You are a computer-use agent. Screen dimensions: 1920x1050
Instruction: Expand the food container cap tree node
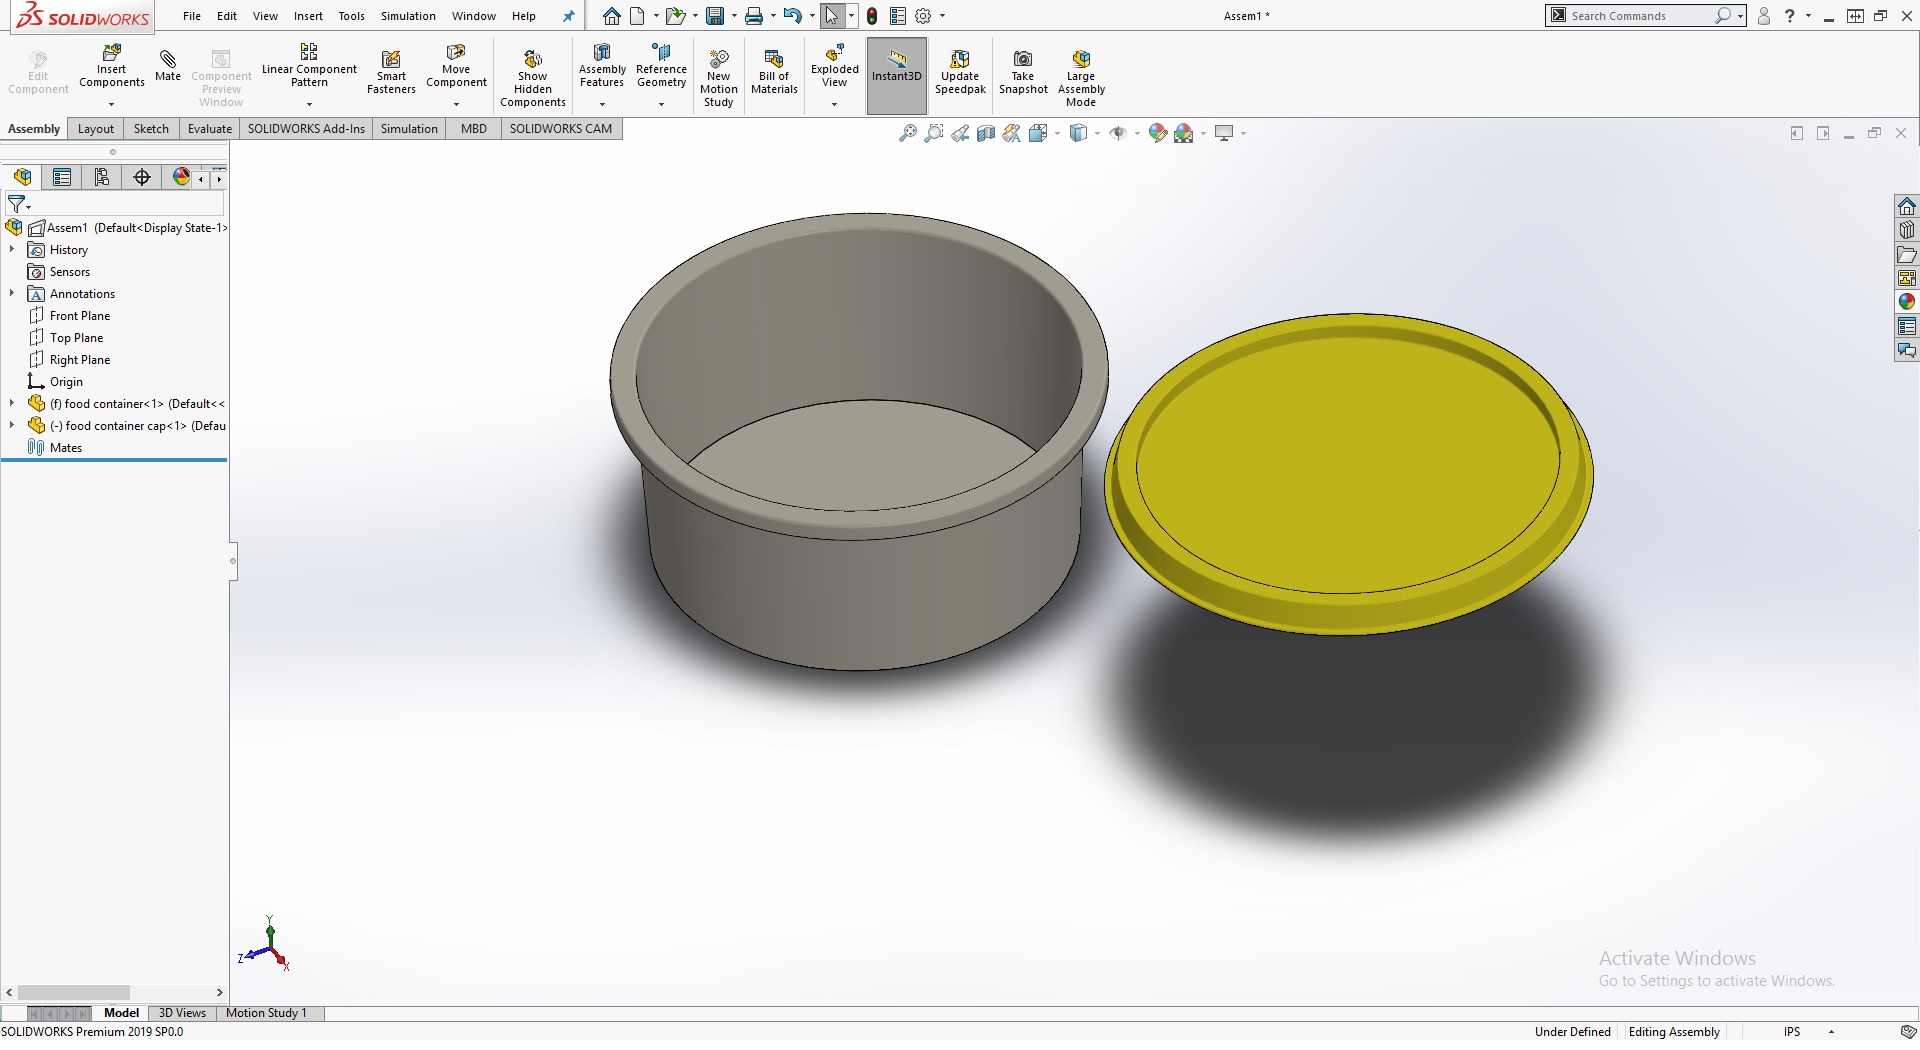[x=12, y=426]
